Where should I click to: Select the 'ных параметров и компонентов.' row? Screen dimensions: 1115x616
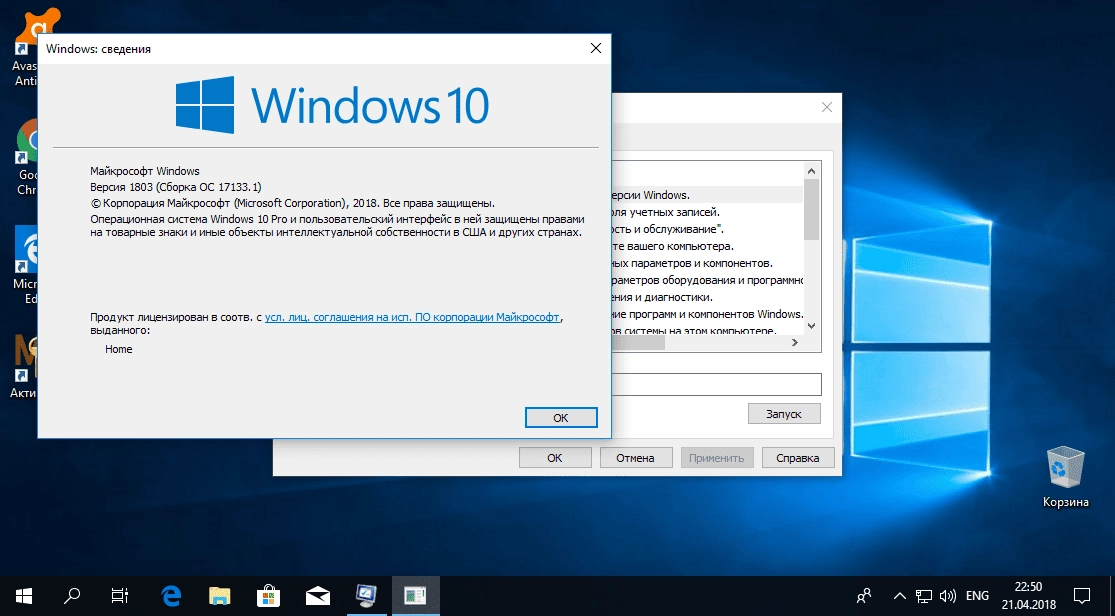(707, 263)
